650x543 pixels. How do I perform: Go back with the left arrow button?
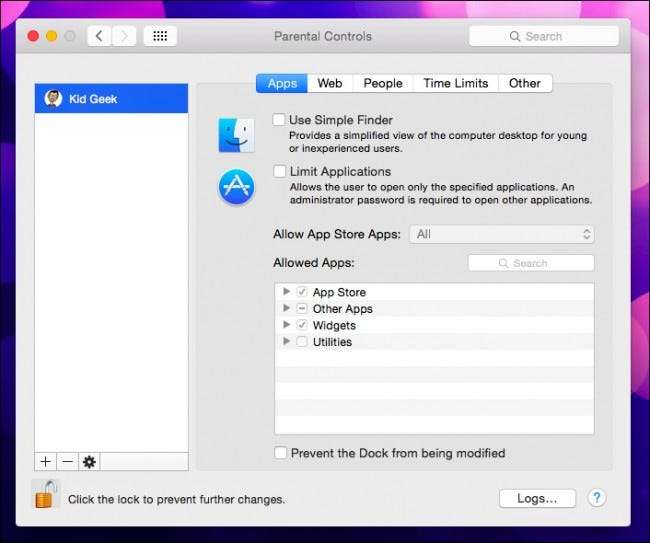[x=99, y=36]
